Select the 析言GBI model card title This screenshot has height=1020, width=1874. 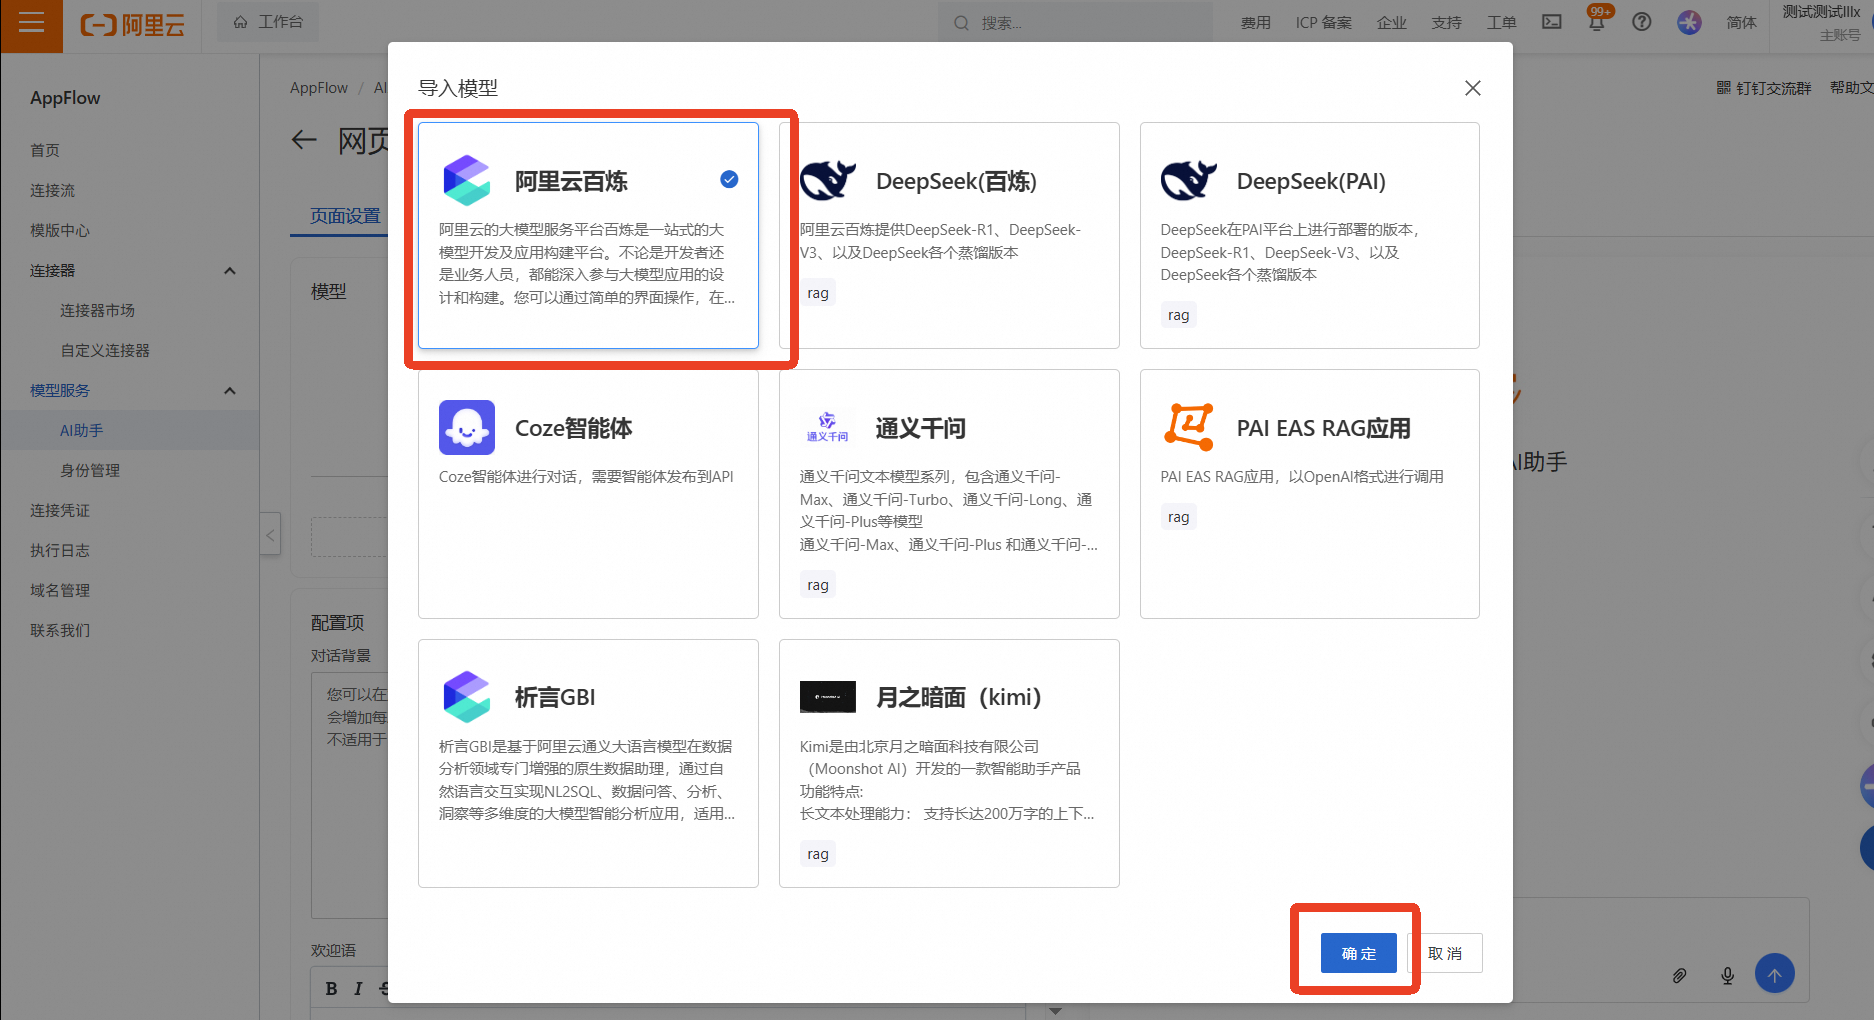coord(555,697)
